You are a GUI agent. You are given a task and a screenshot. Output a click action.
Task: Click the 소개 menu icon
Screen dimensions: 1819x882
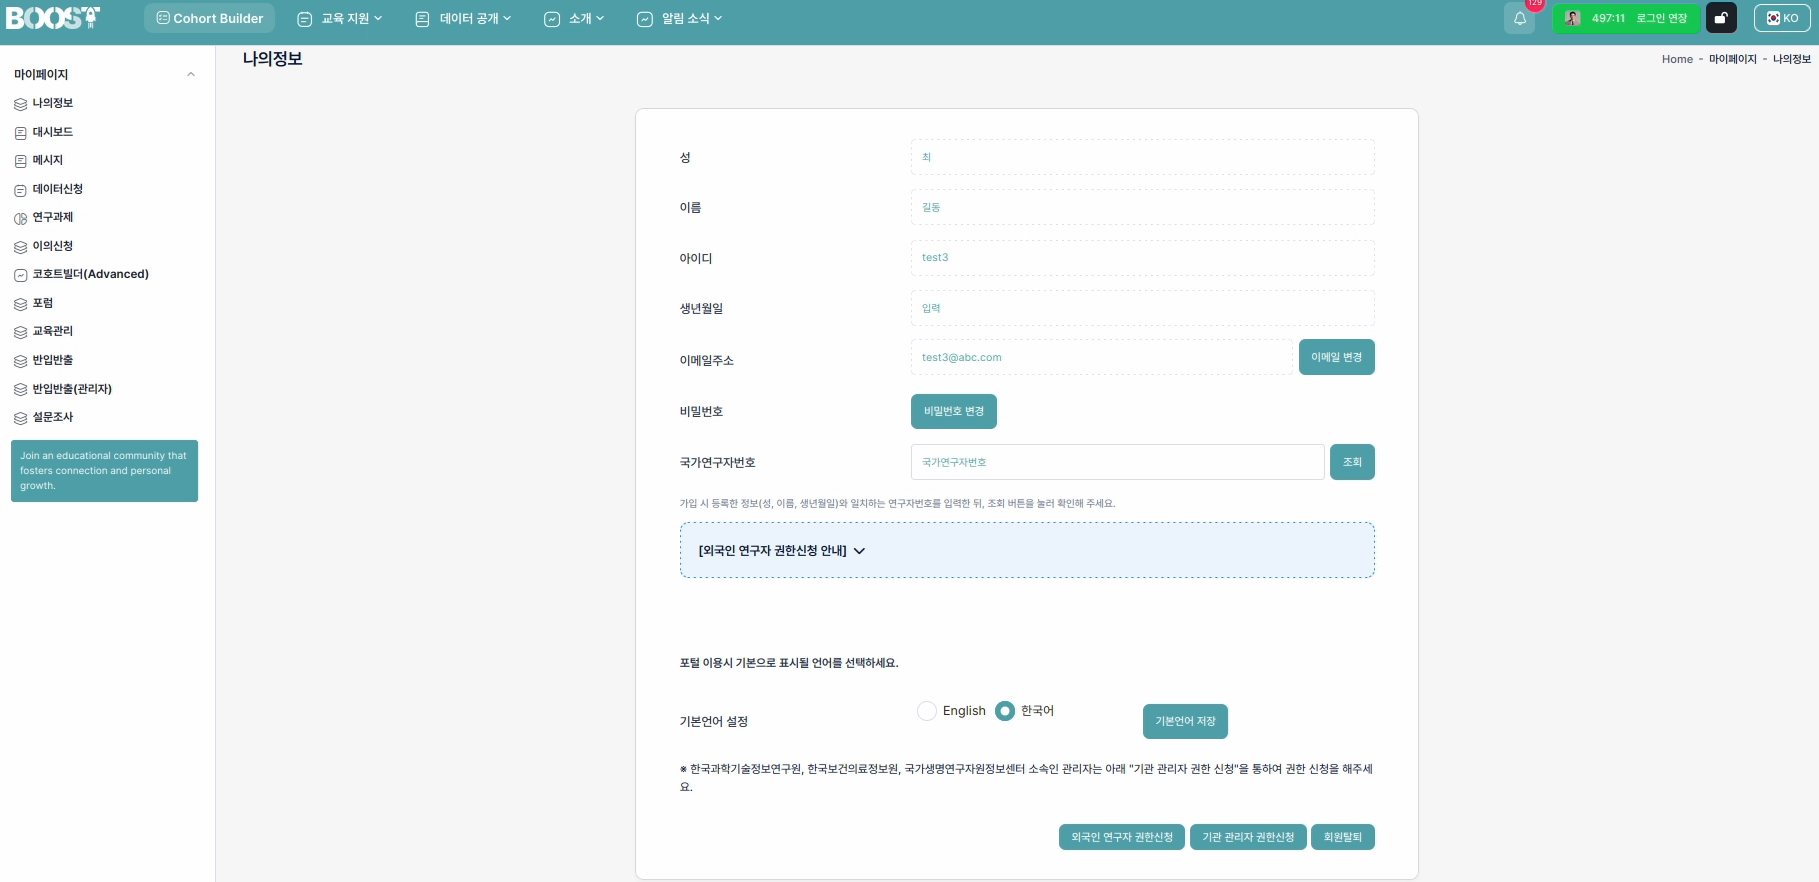pos(552,19)
